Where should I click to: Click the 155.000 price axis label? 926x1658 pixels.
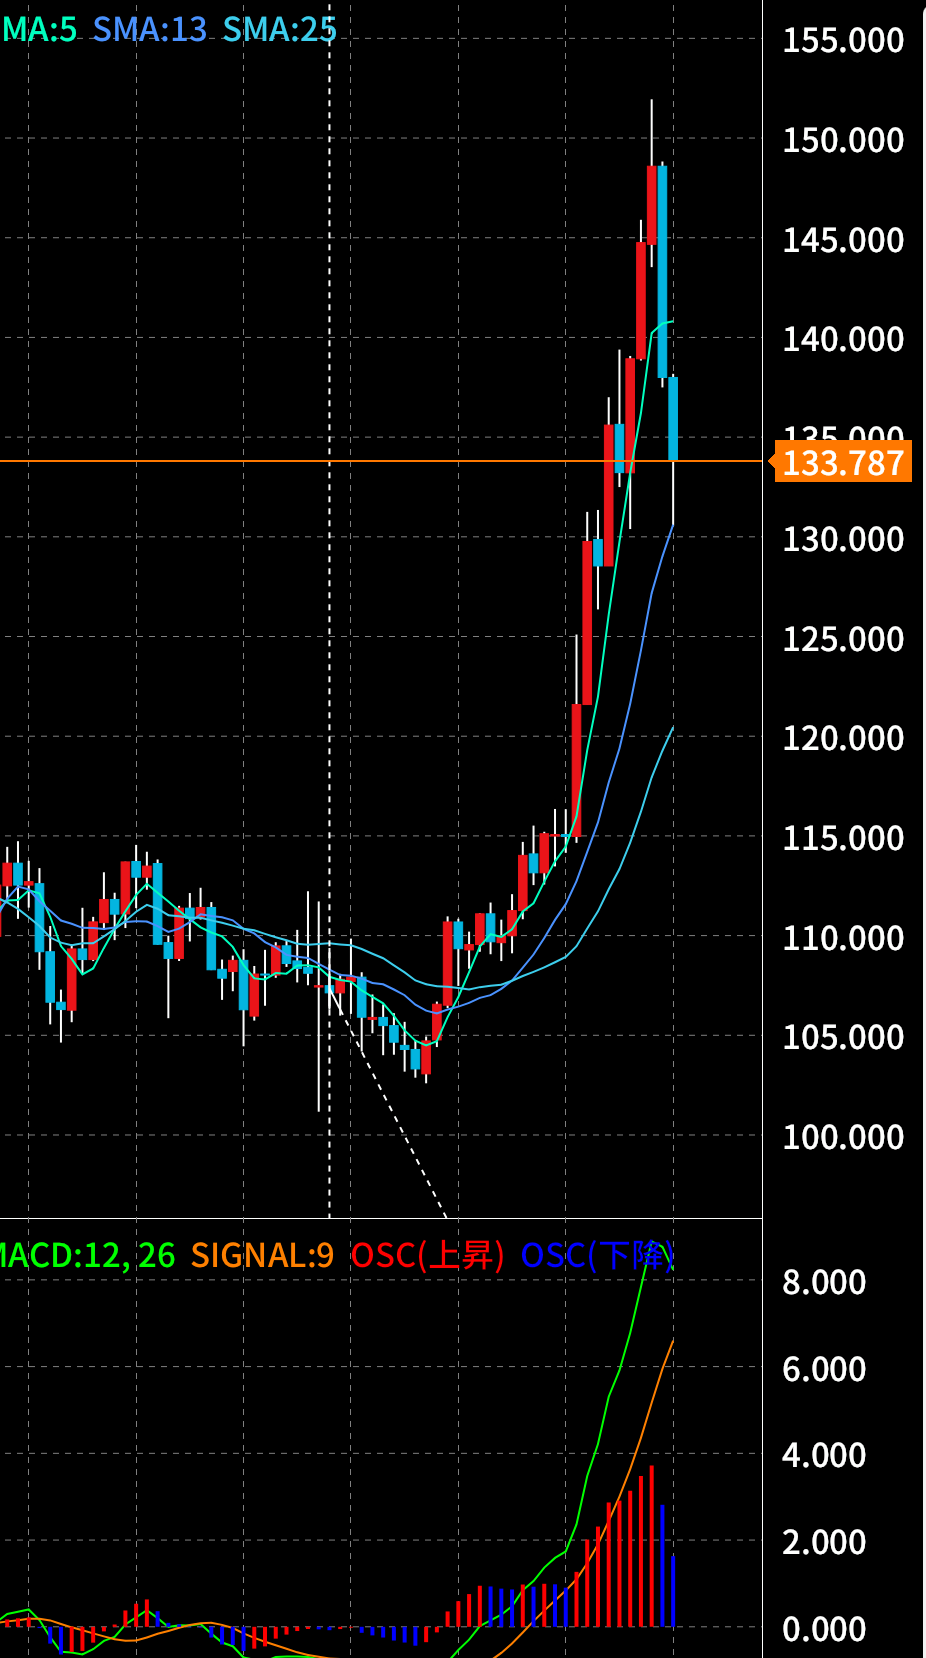[843, 40]
